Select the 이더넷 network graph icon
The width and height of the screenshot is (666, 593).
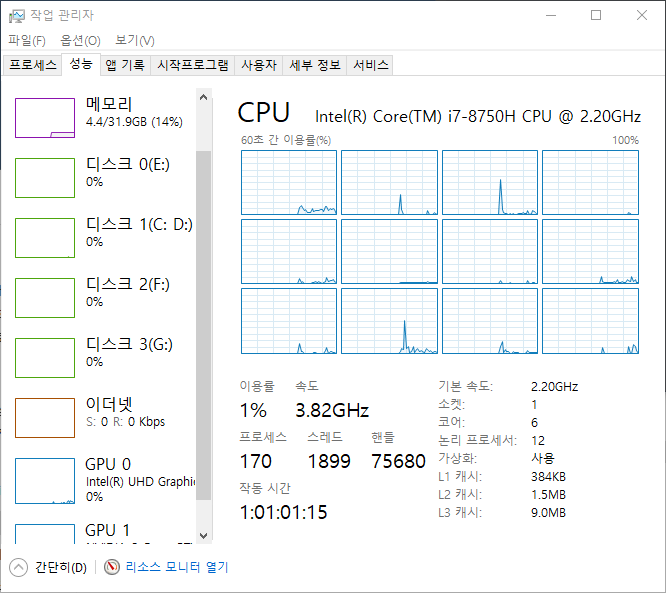coord(45,418)
